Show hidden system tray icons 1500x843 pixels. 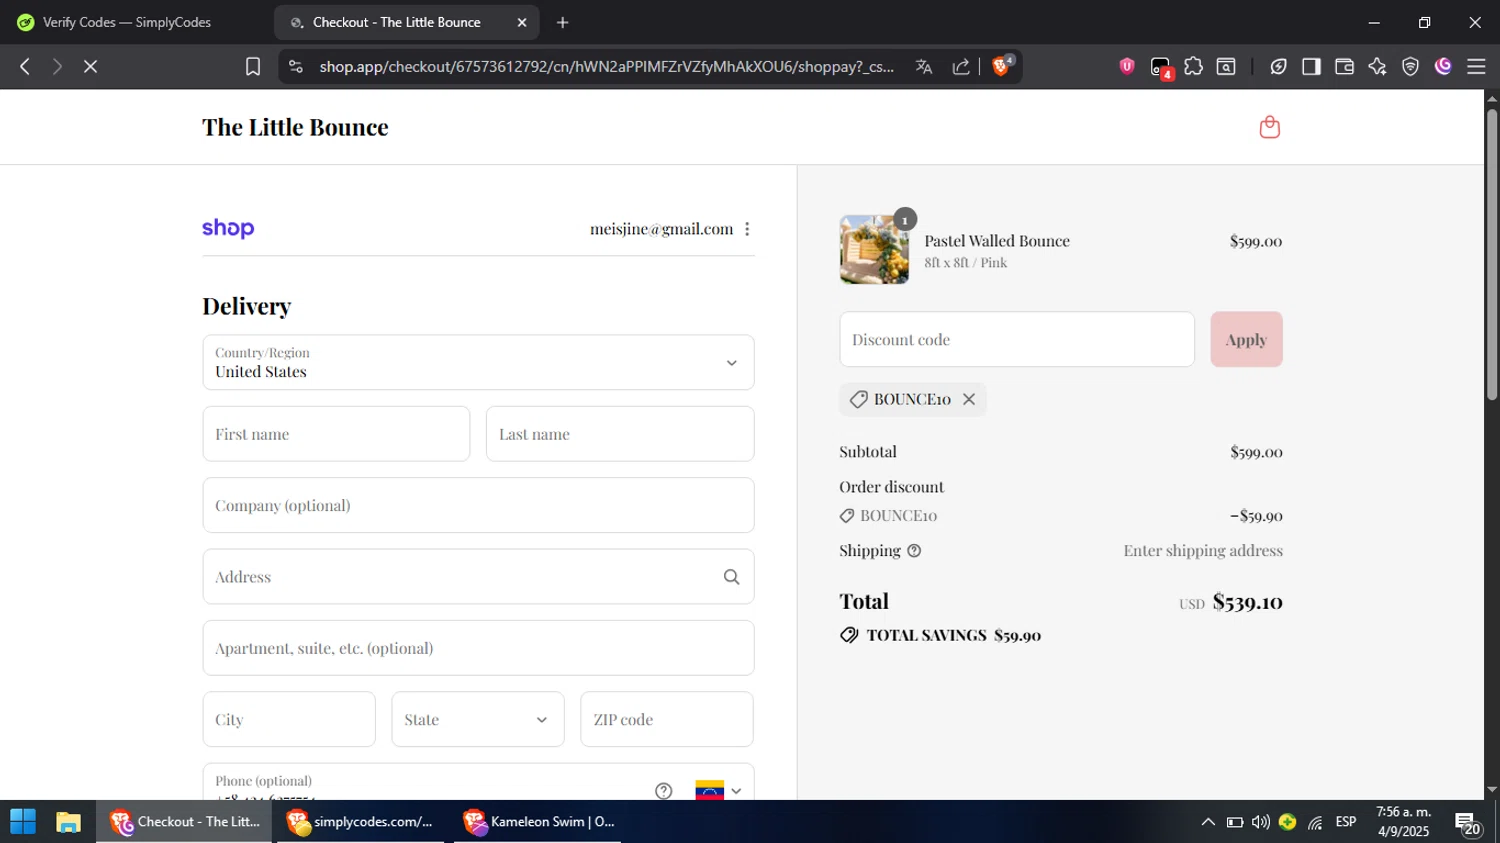pos(1208,822)
